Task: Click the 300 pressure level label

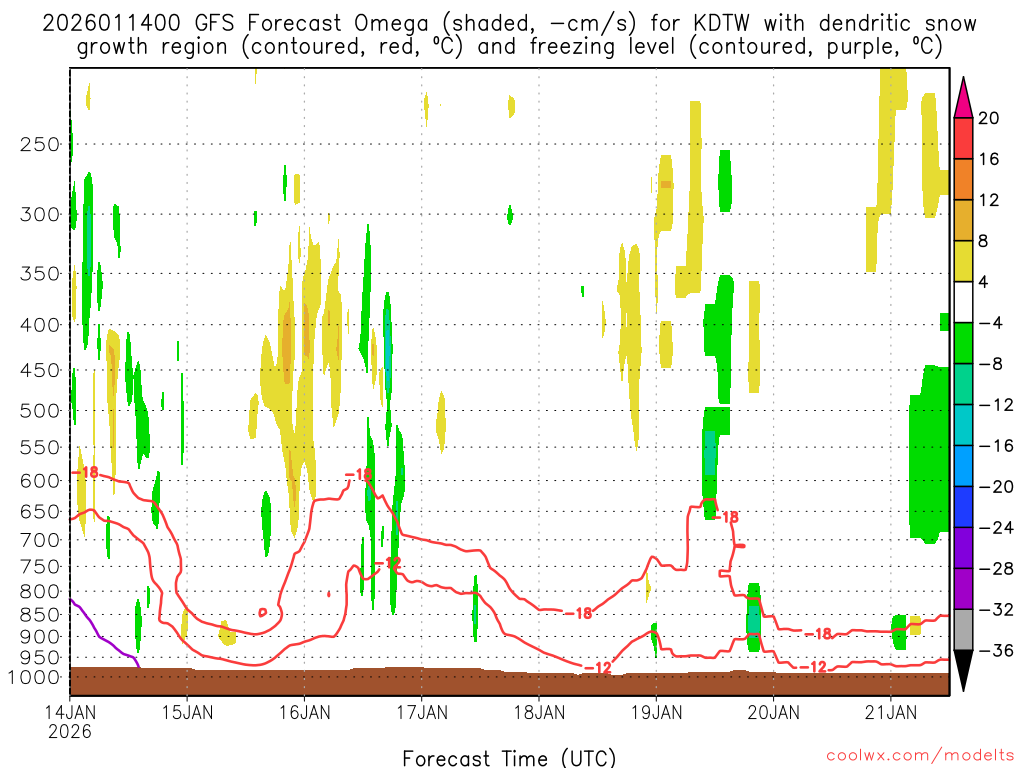Action: coord(40,214)
